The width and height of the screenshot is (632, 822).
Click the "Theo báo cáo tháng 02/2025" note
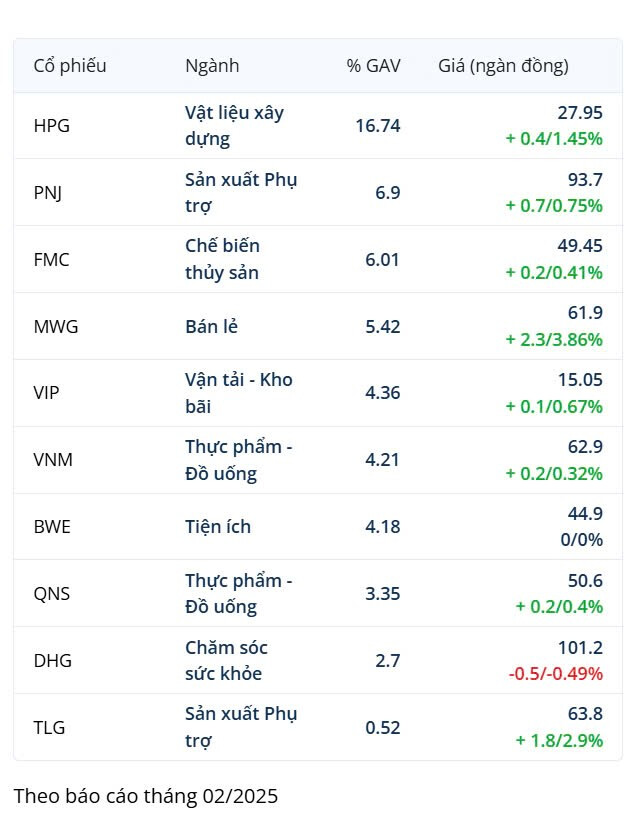(146, 796)
